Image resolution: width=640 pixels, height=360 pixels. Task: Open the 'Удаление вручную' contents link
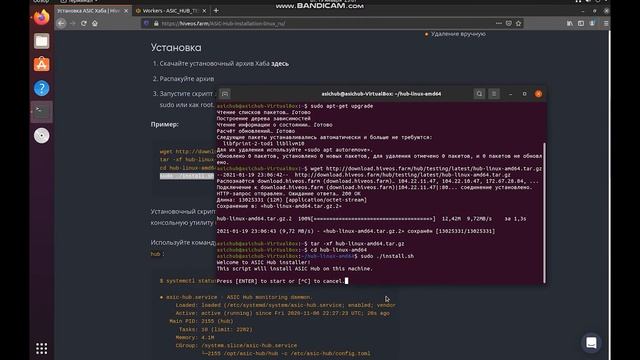click(458, 34)
